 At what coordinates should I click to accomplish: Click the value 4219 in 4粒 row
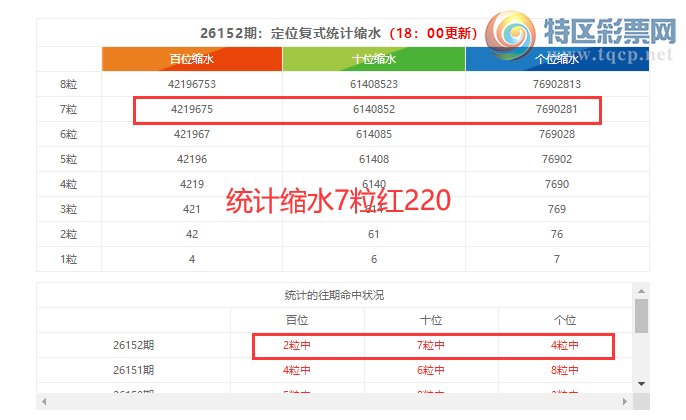192,184
